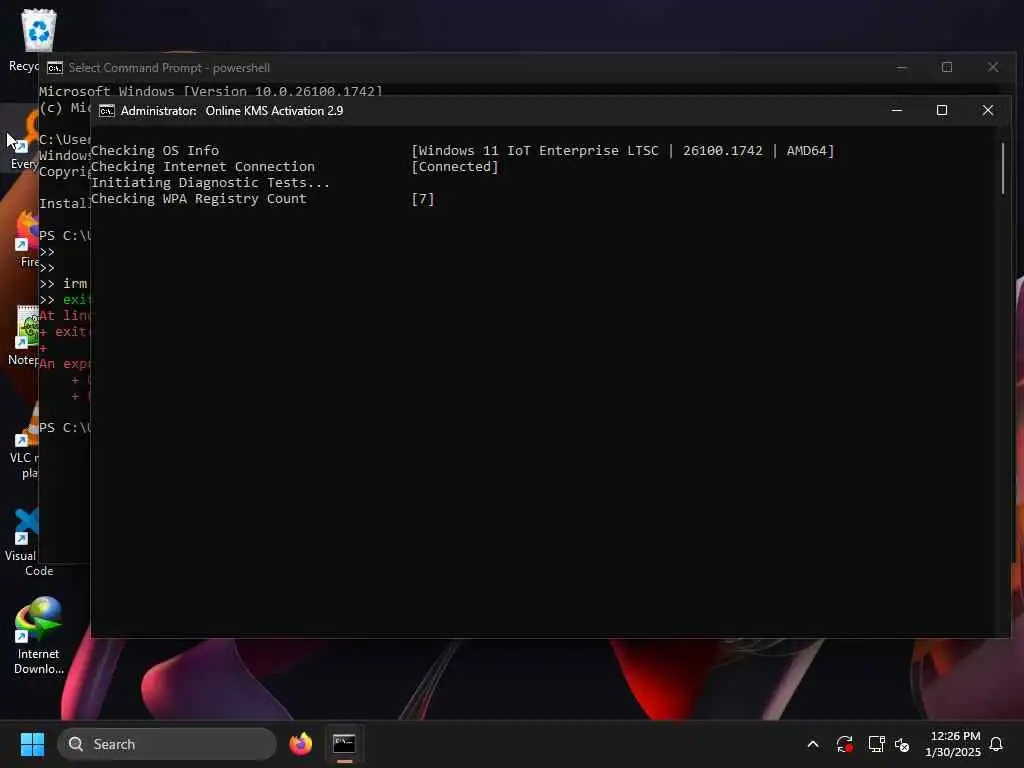
Task: Close the Online KMS Activation window
Action: [x=987, y=110]
